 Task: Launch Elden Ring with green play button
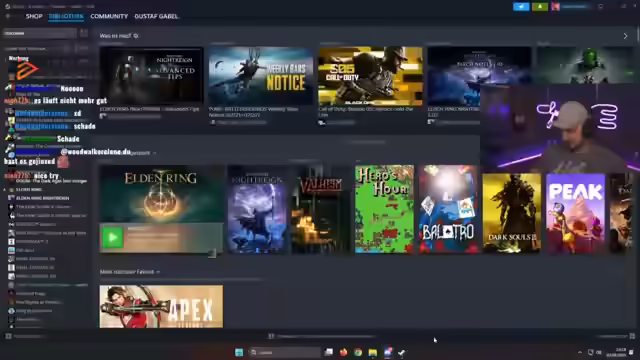[x=112, y=238]
